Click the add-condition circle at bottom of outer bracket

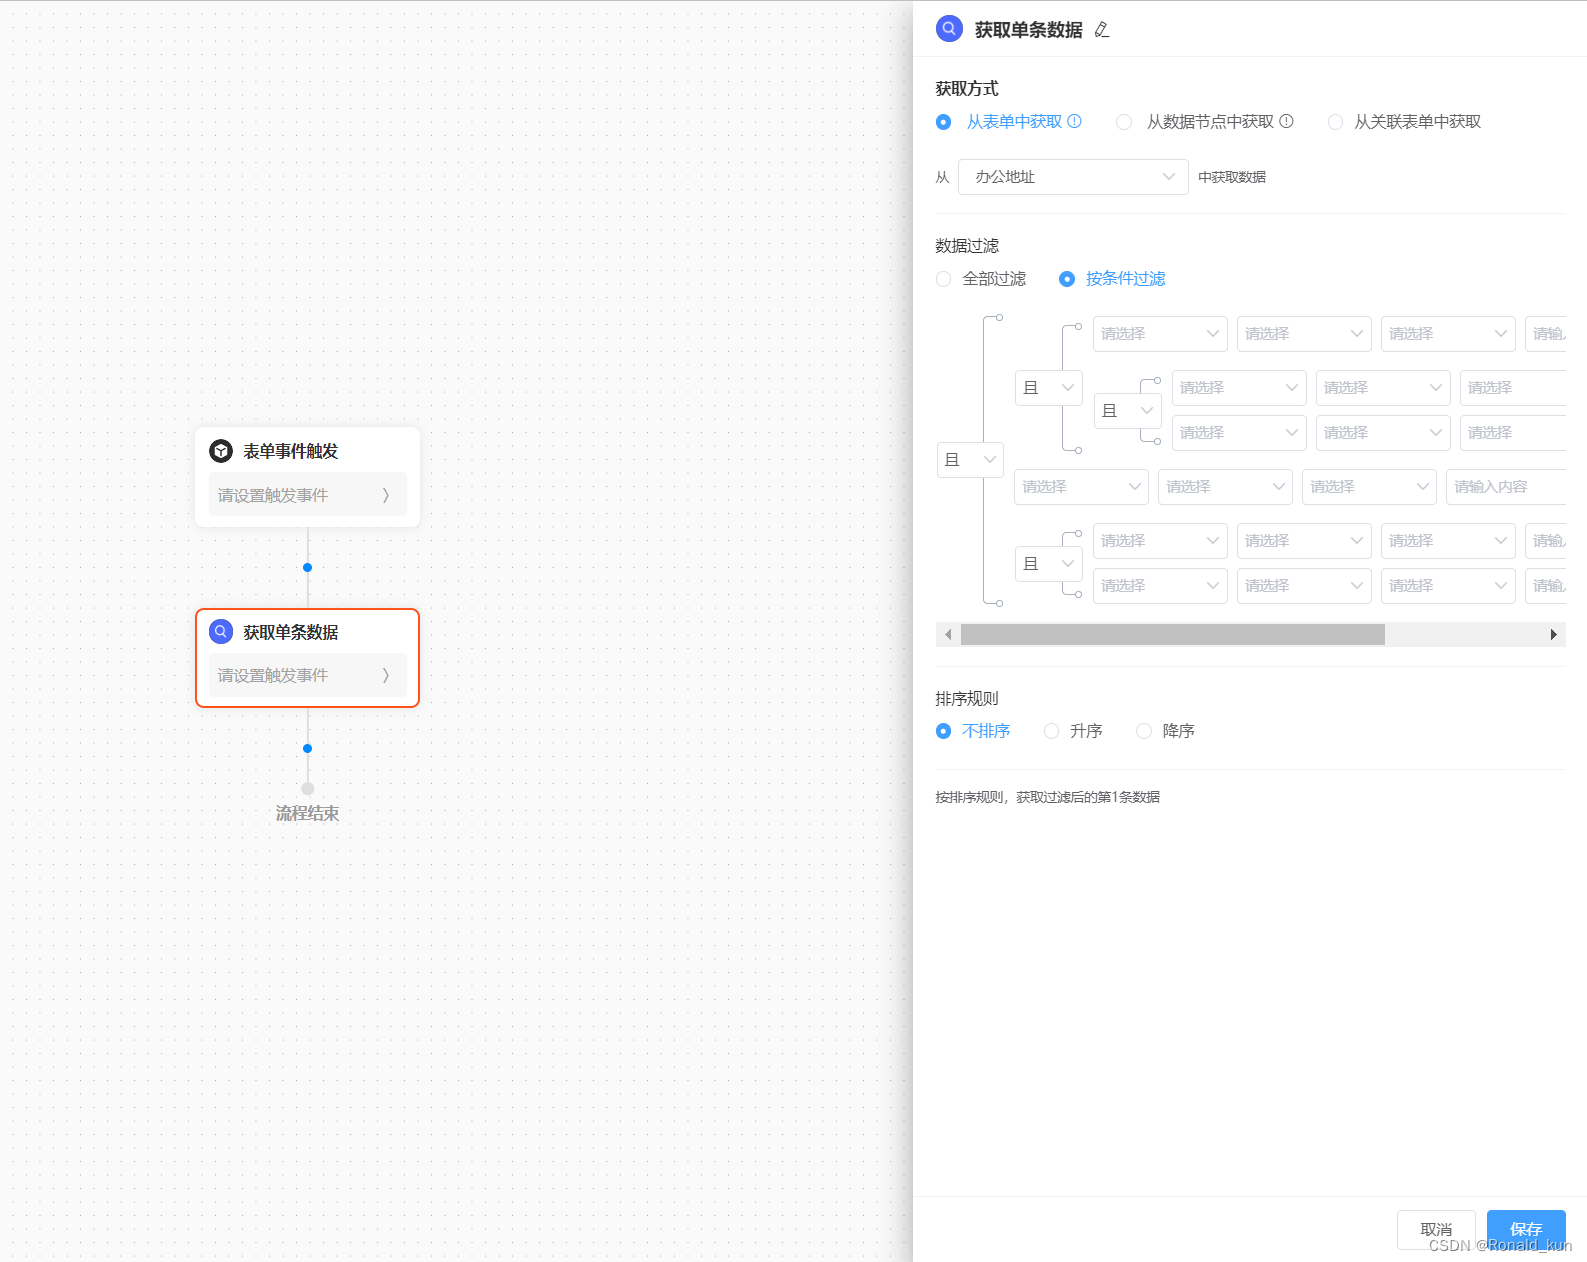pyautogui.click(x=999, y=603)
